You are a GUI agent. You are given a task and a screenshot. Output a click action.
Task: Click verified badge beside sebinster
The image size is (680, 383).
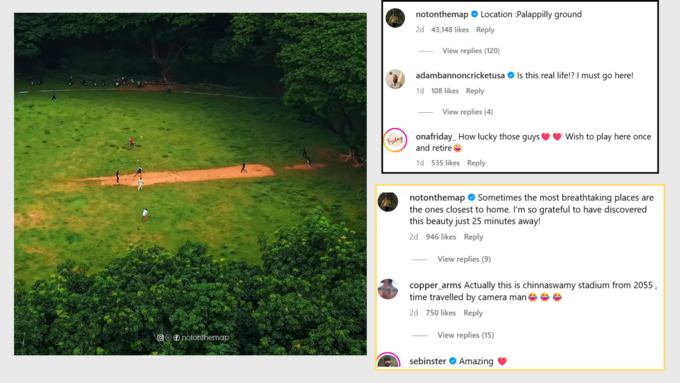(453, 361)
